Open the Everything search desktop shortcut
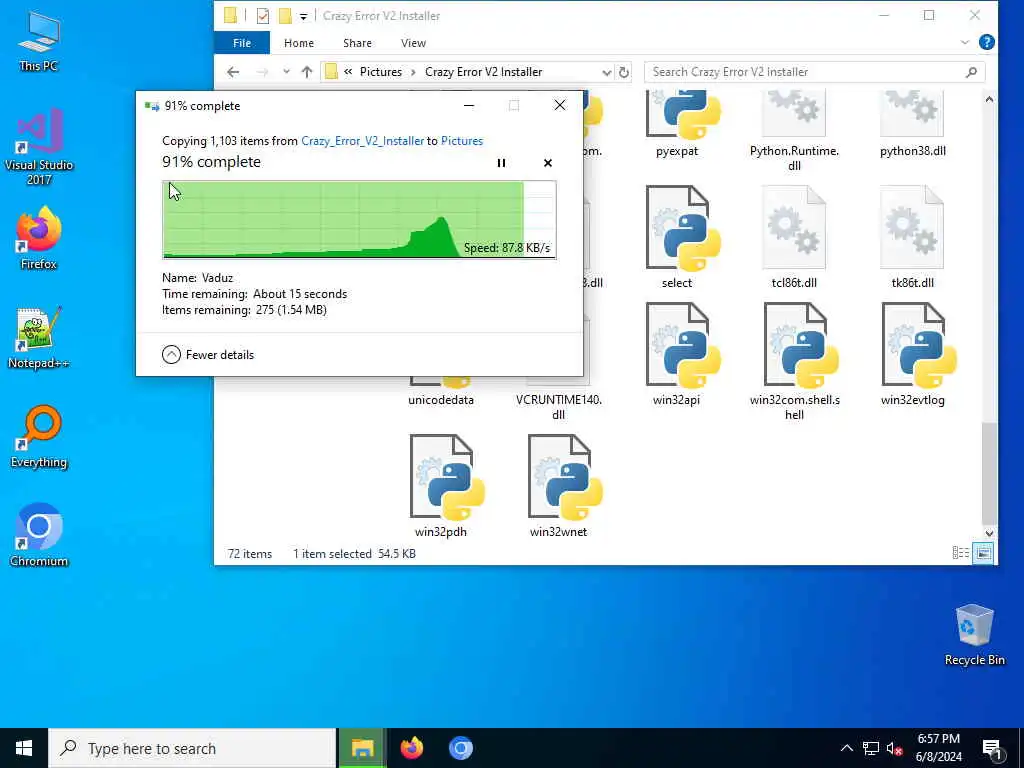The width and height of the screenshot is (1024, 768). [39, 437]
